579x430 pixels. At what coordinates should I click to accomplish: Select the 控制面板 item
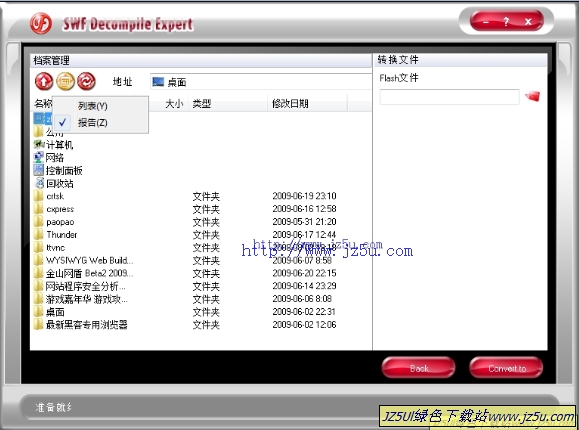tap(64, 170)
